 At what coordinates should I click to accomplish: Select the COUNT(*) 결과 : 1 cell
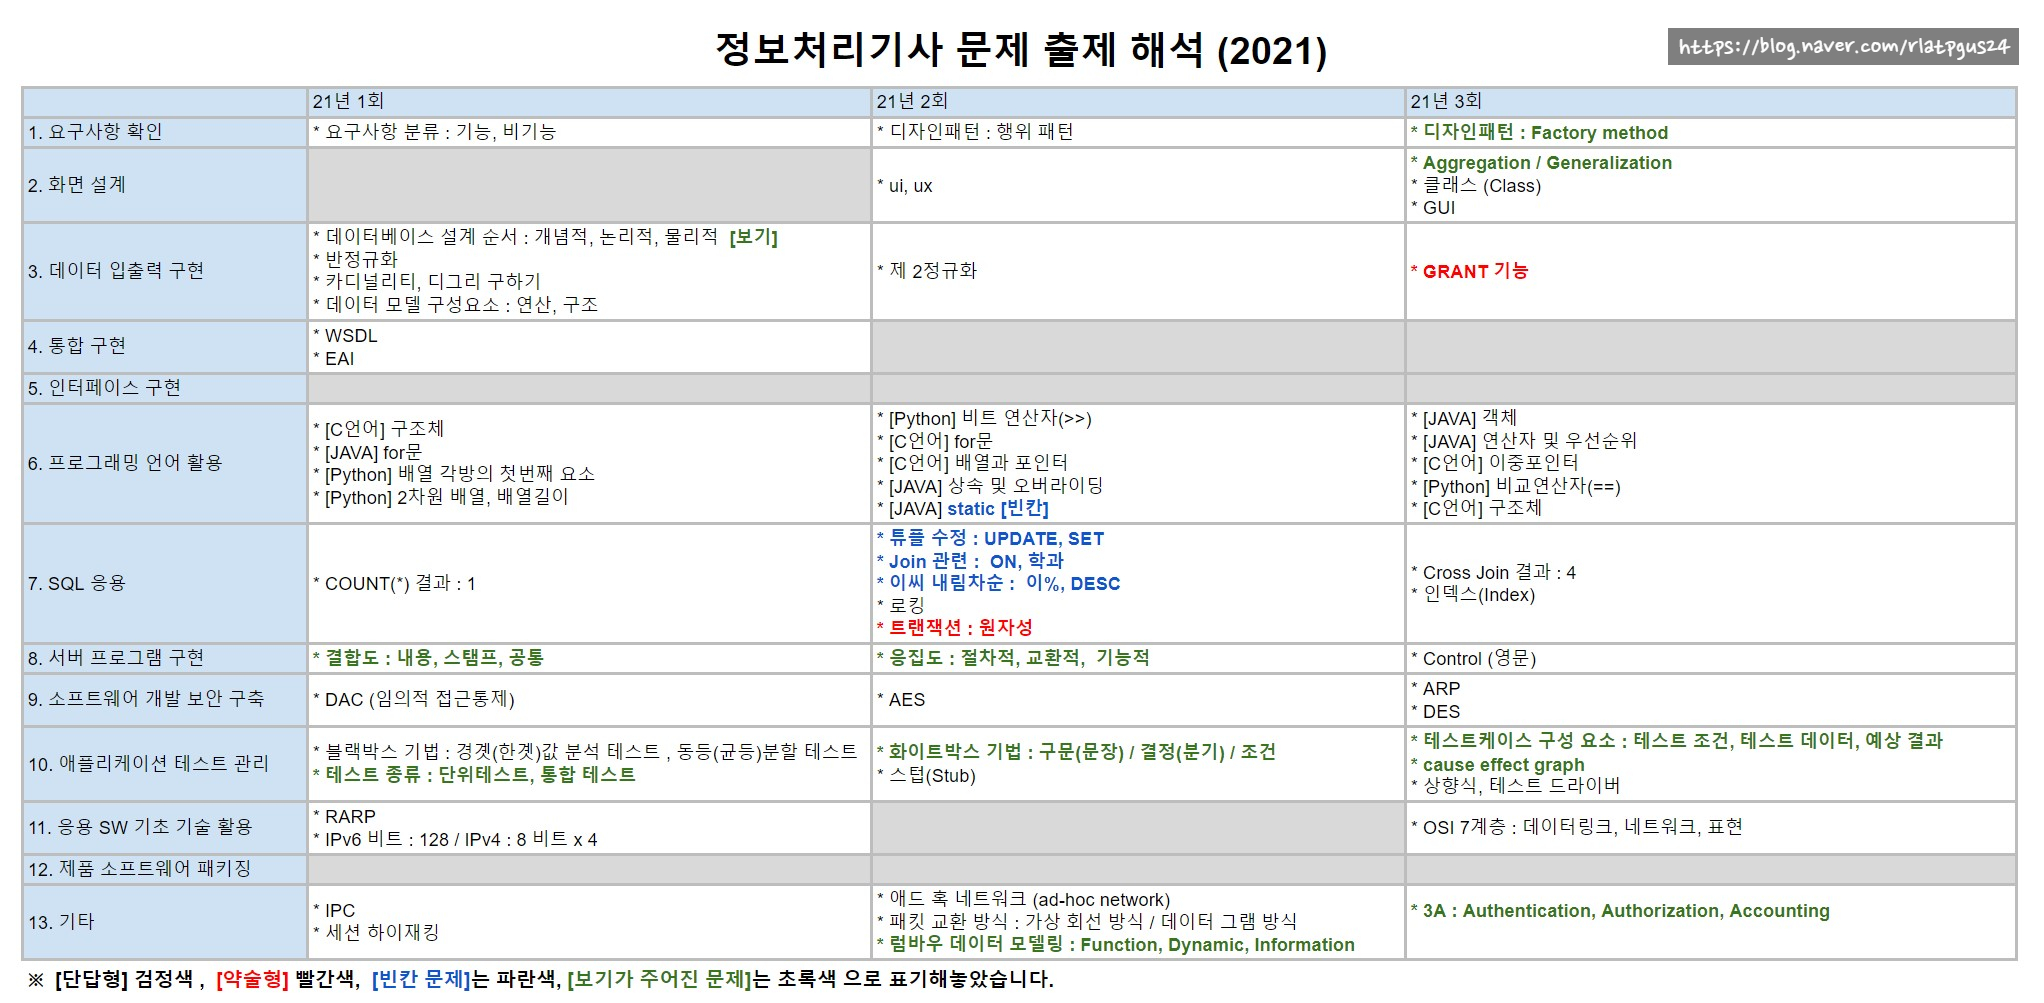pos(399,583)
